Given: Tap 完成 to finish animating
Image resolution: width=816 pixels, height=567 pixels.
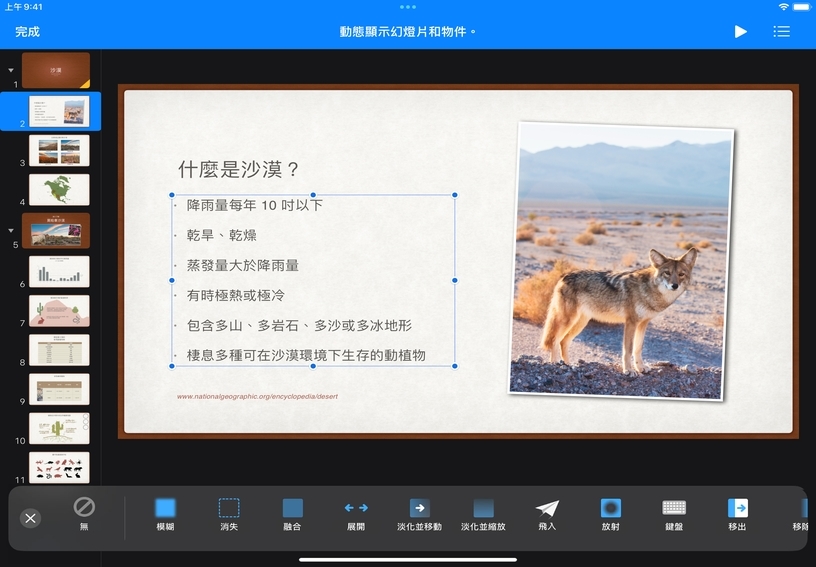Looking at the screenshot, I should point(27,32).
